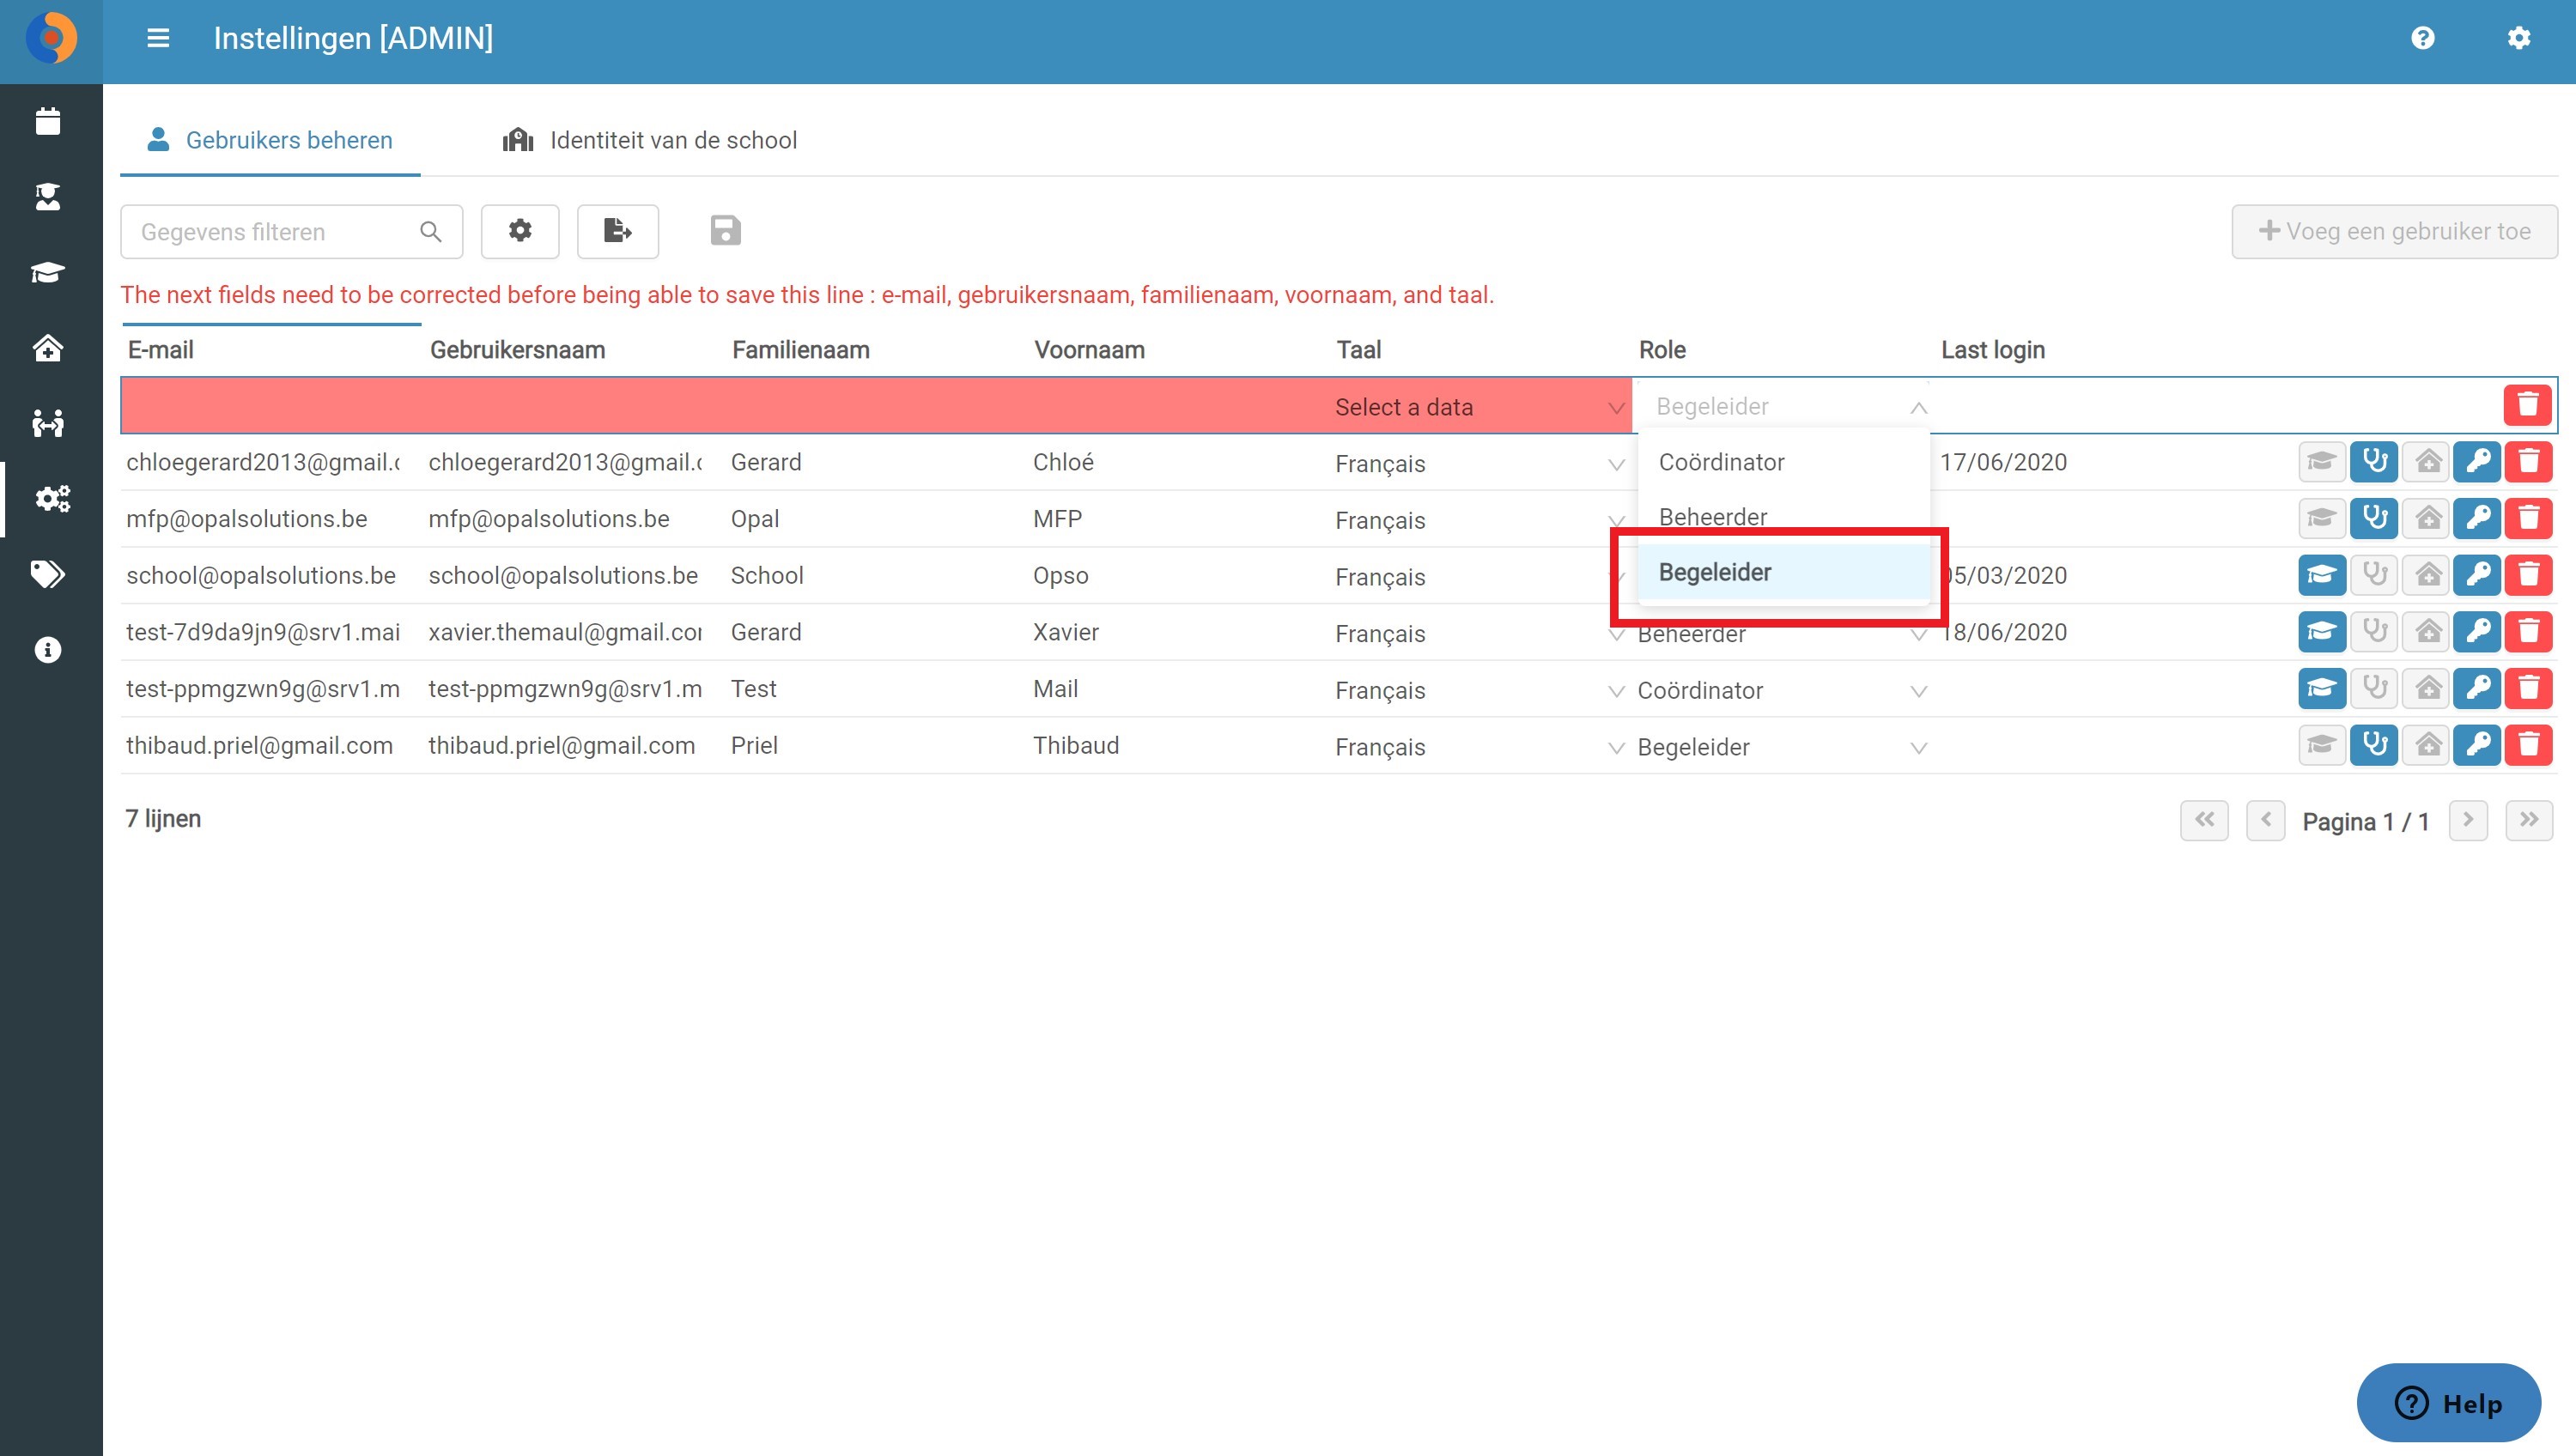Open the Taal dropdown for Thibaud Priel
The width and height of the screenshot is (2576, 1456).
pyautogui.click(x=1479, y=747)
